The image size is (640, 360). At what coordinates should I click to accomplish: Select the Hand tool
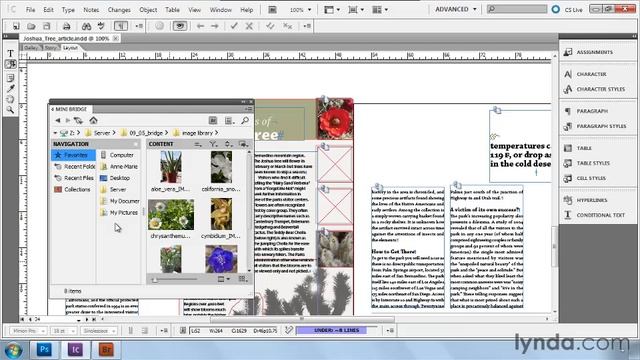11,99
